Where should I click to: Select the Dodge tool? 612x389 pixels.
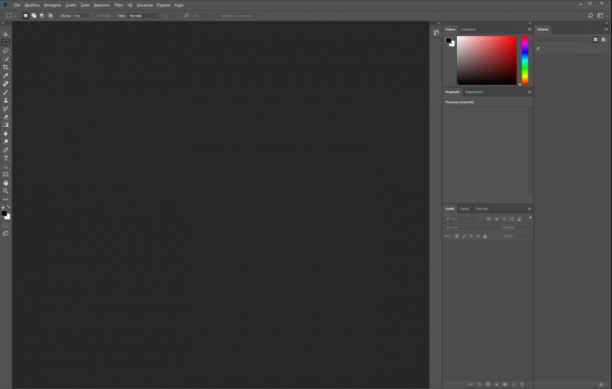pyautogui.click(x=5, y=142)
